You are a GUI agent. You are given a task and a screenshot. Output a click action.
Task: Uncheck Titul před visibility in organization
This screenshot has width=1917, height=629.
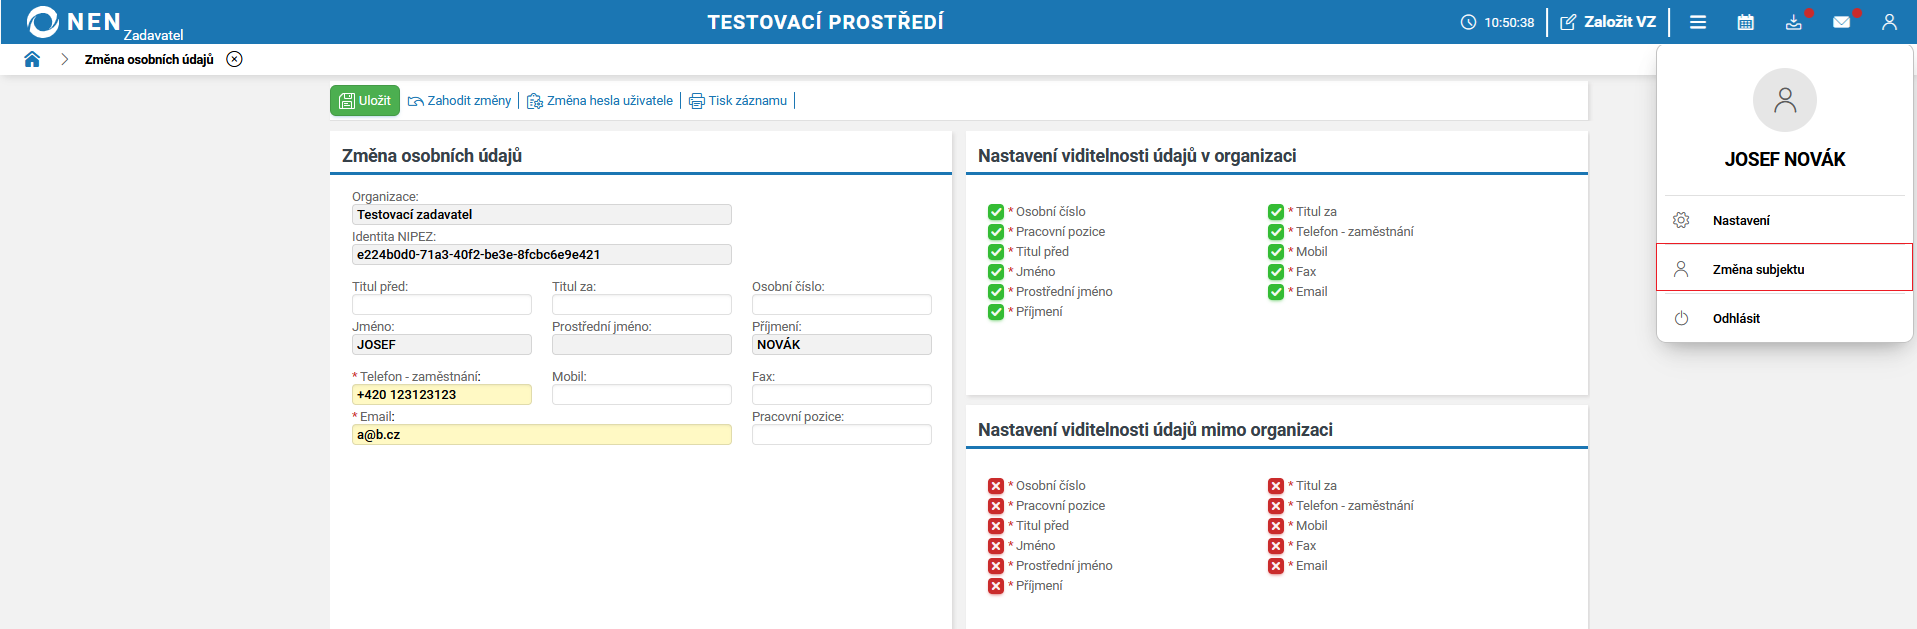(996, 252)
